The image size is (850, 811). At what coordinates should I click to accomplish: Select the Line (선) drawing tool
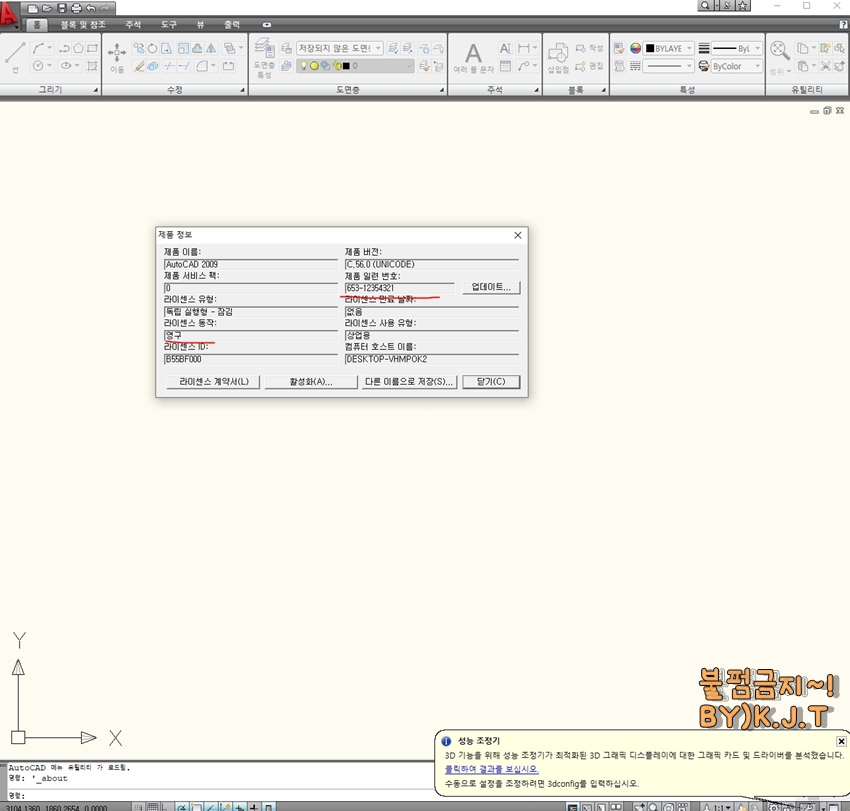point(15,55)
